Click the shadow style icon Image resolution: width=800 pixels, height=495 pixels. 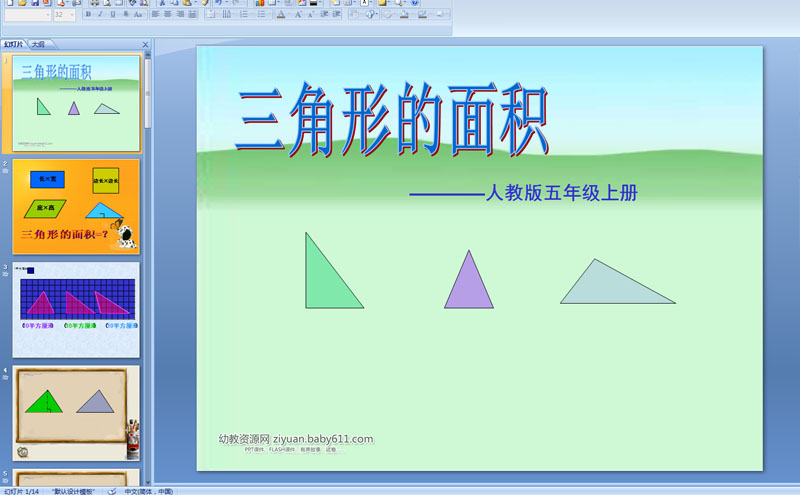(x=439, y=14)
